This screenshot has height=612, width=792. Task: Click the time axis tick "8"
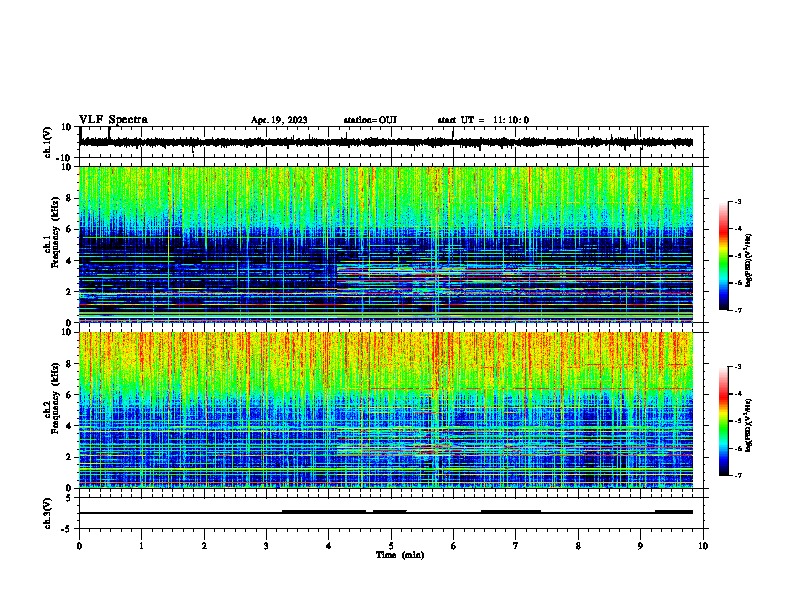click(x=578, y=546)
